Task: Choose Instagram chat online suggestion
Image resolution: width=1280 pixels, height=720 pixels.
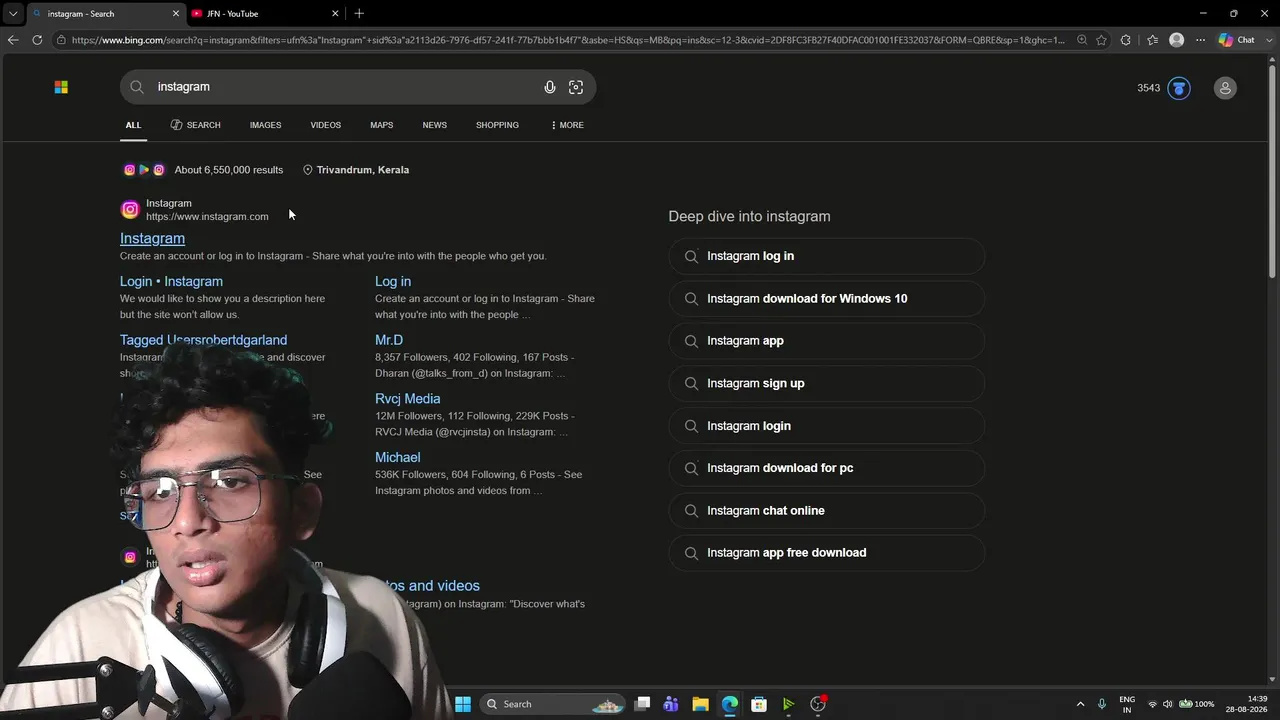Action: pos(827,511)
